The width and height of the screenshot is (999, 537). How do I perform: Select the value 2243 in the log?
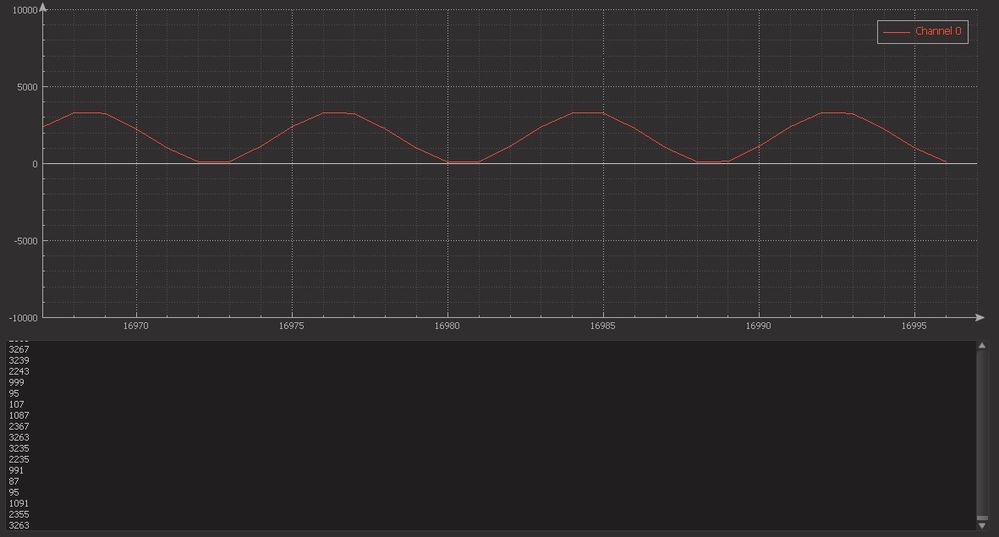click(x=18, y=371)
